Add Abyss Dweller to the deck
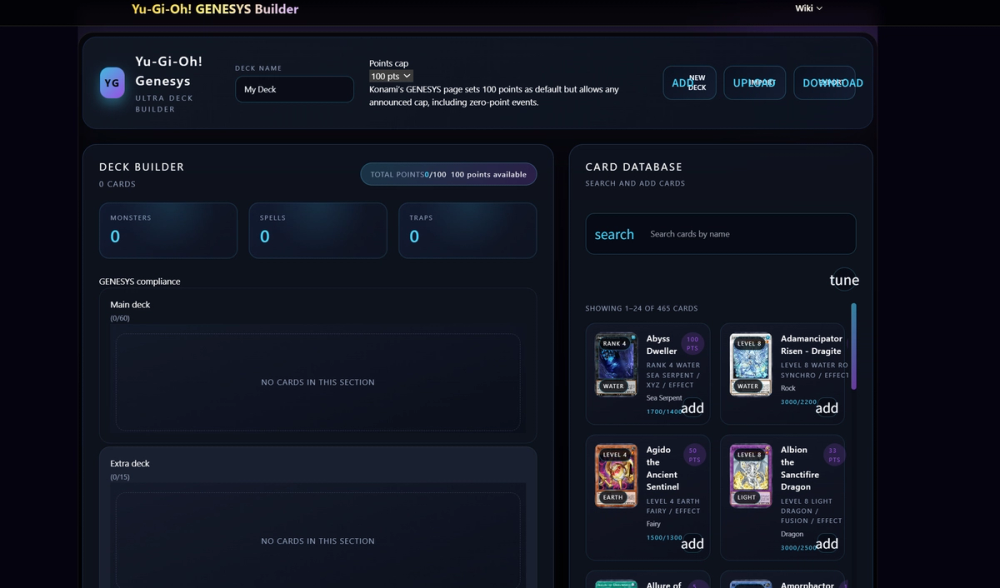Viewport: 1000px width, 588px height. pos(692,408)
